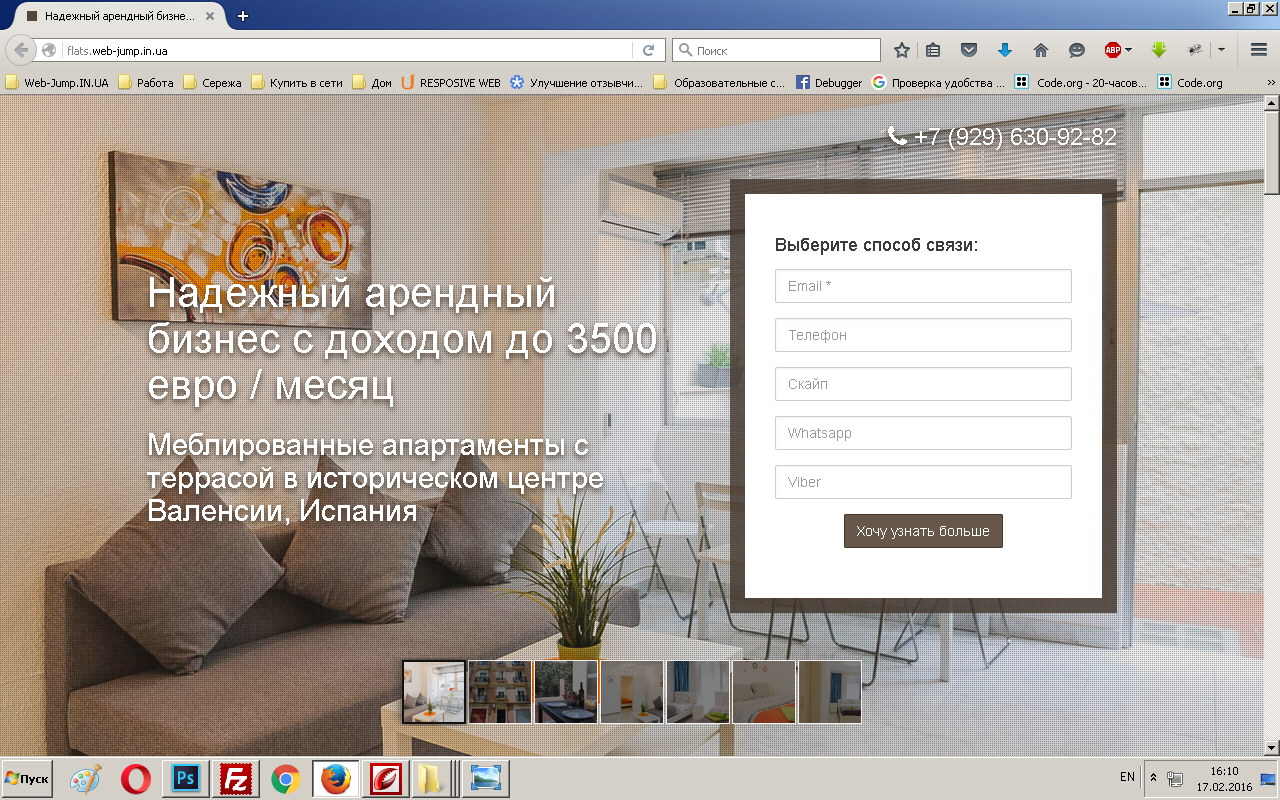Open the chat smiley toolbar icon
1280x800 pixels.
pyautogui.click(x=1076, y=50)
